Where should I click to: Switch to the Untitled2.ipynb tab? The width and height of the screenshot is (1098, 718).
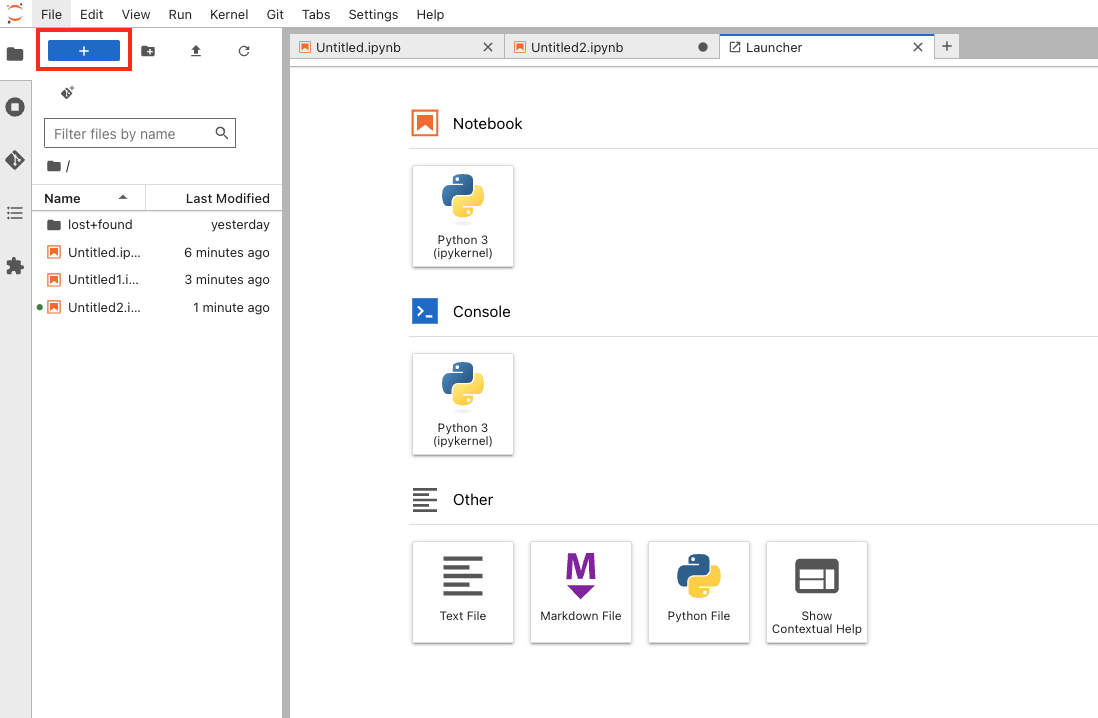576,47
